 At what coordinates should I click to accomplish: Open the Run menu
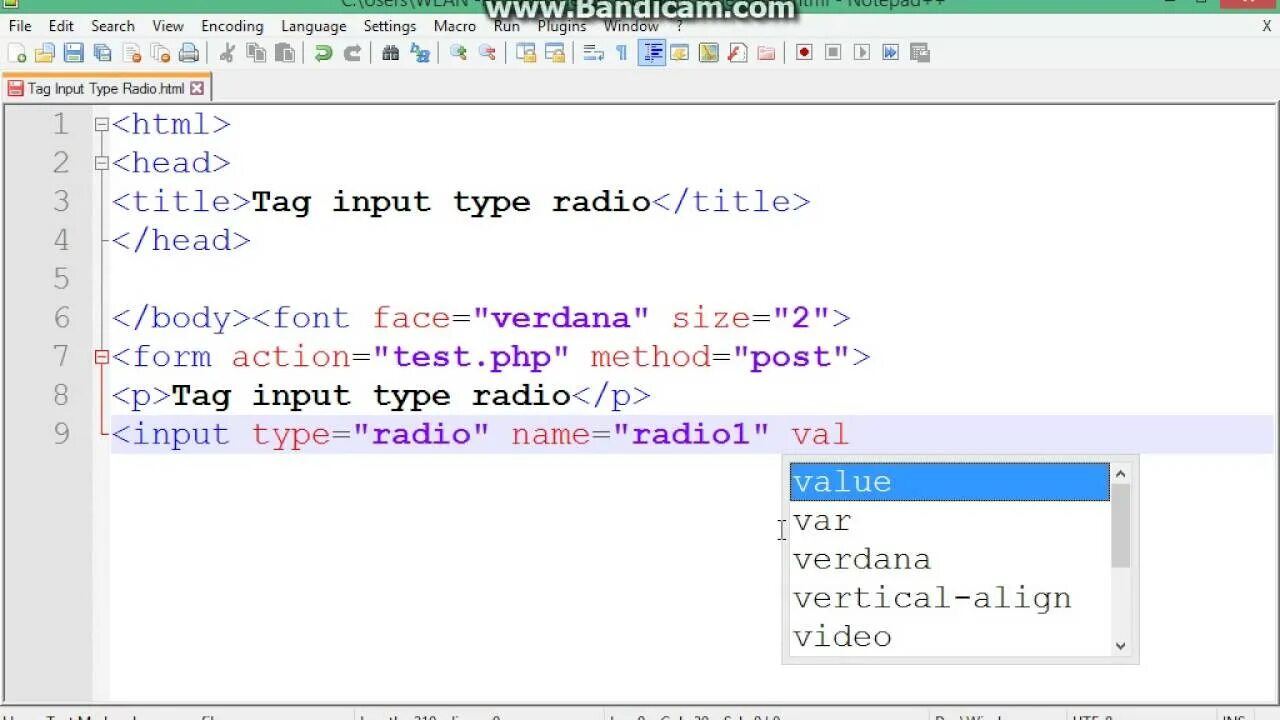click(x=507, y=26)
